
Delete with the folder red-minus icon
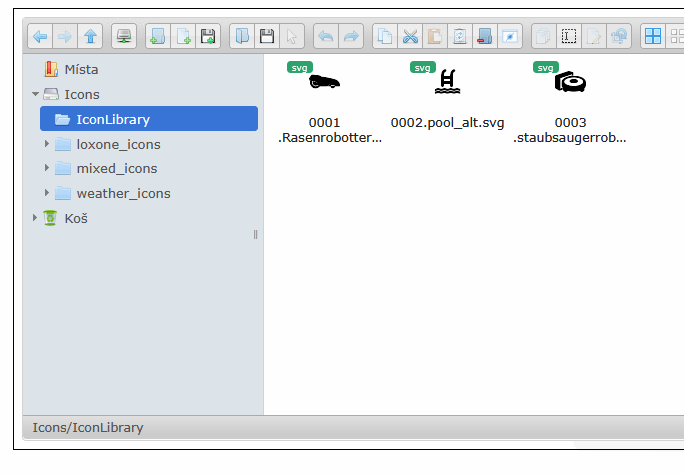coord(485,36)
